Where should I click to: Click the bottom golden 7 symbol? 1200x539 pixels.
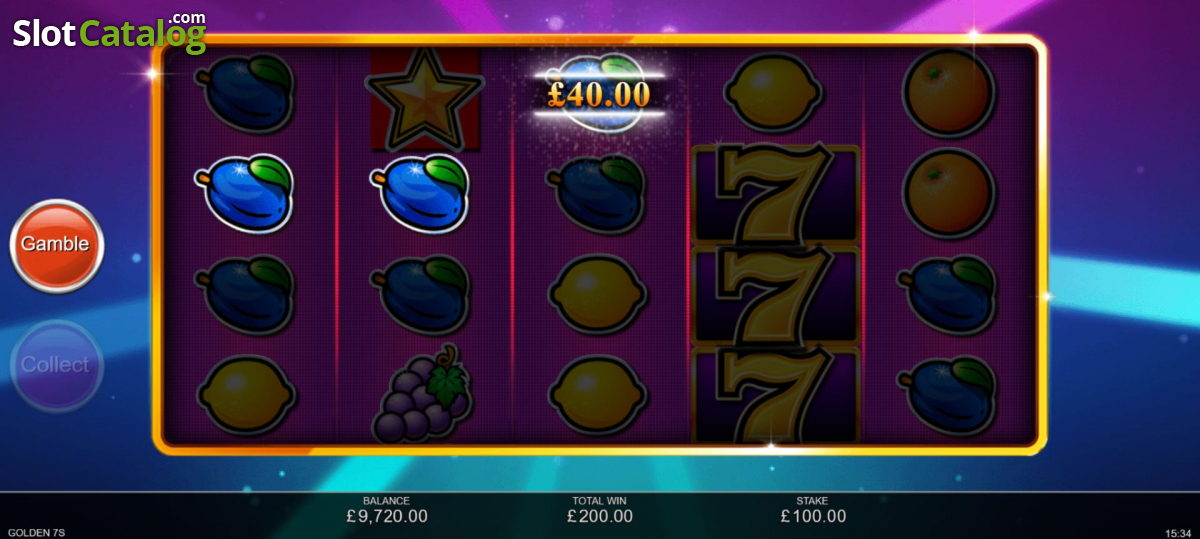click(x=775, y=395)
